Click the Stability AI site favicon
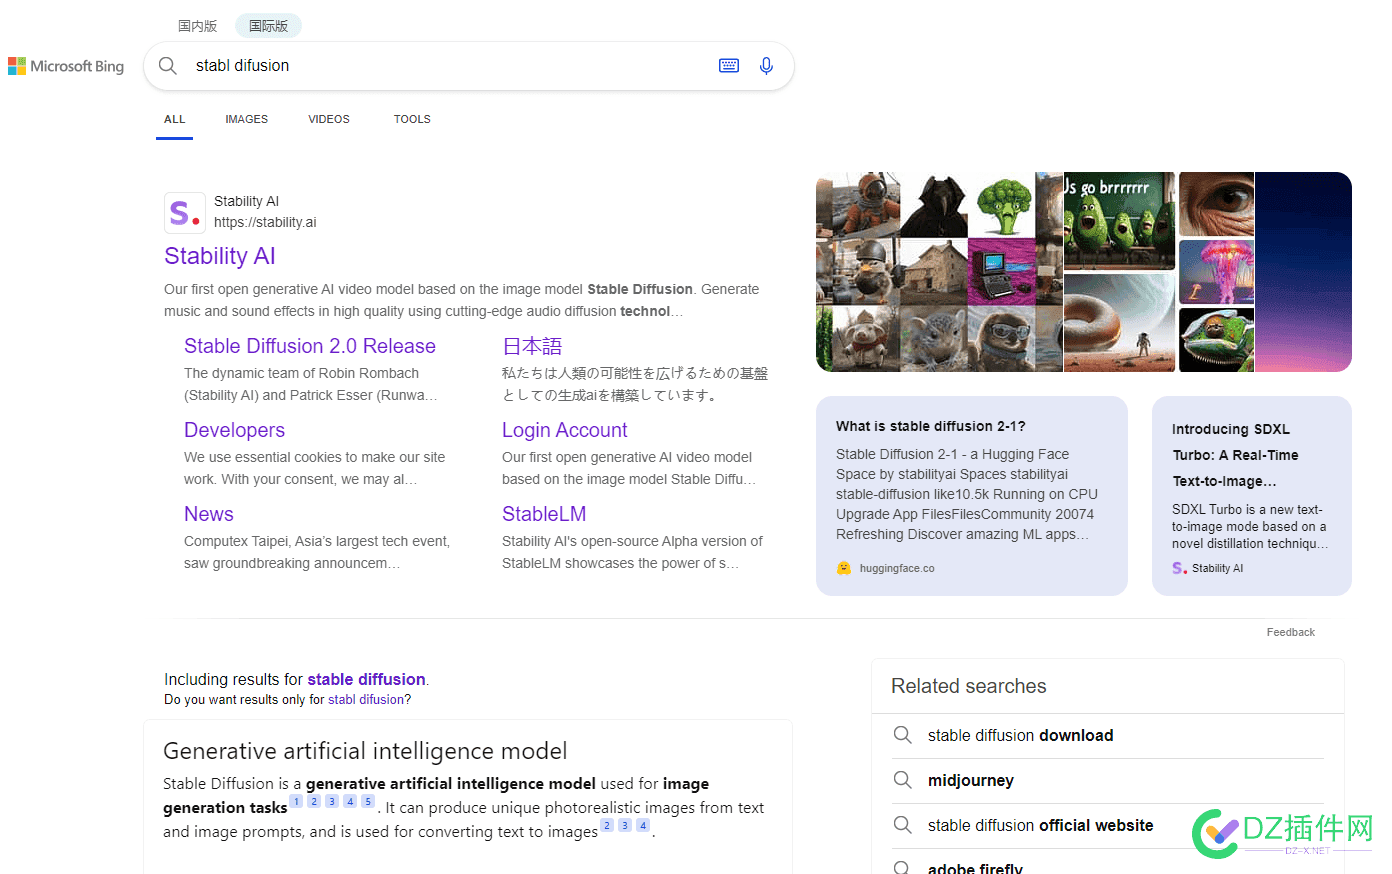The image size is (1392, 874). point(185,212)
